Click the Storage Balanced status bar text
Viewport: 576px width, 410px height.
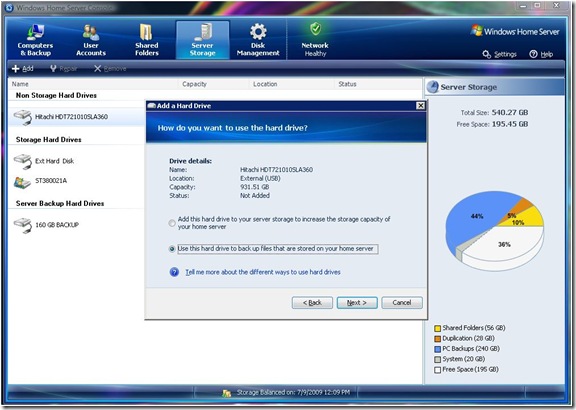point(293,392)
